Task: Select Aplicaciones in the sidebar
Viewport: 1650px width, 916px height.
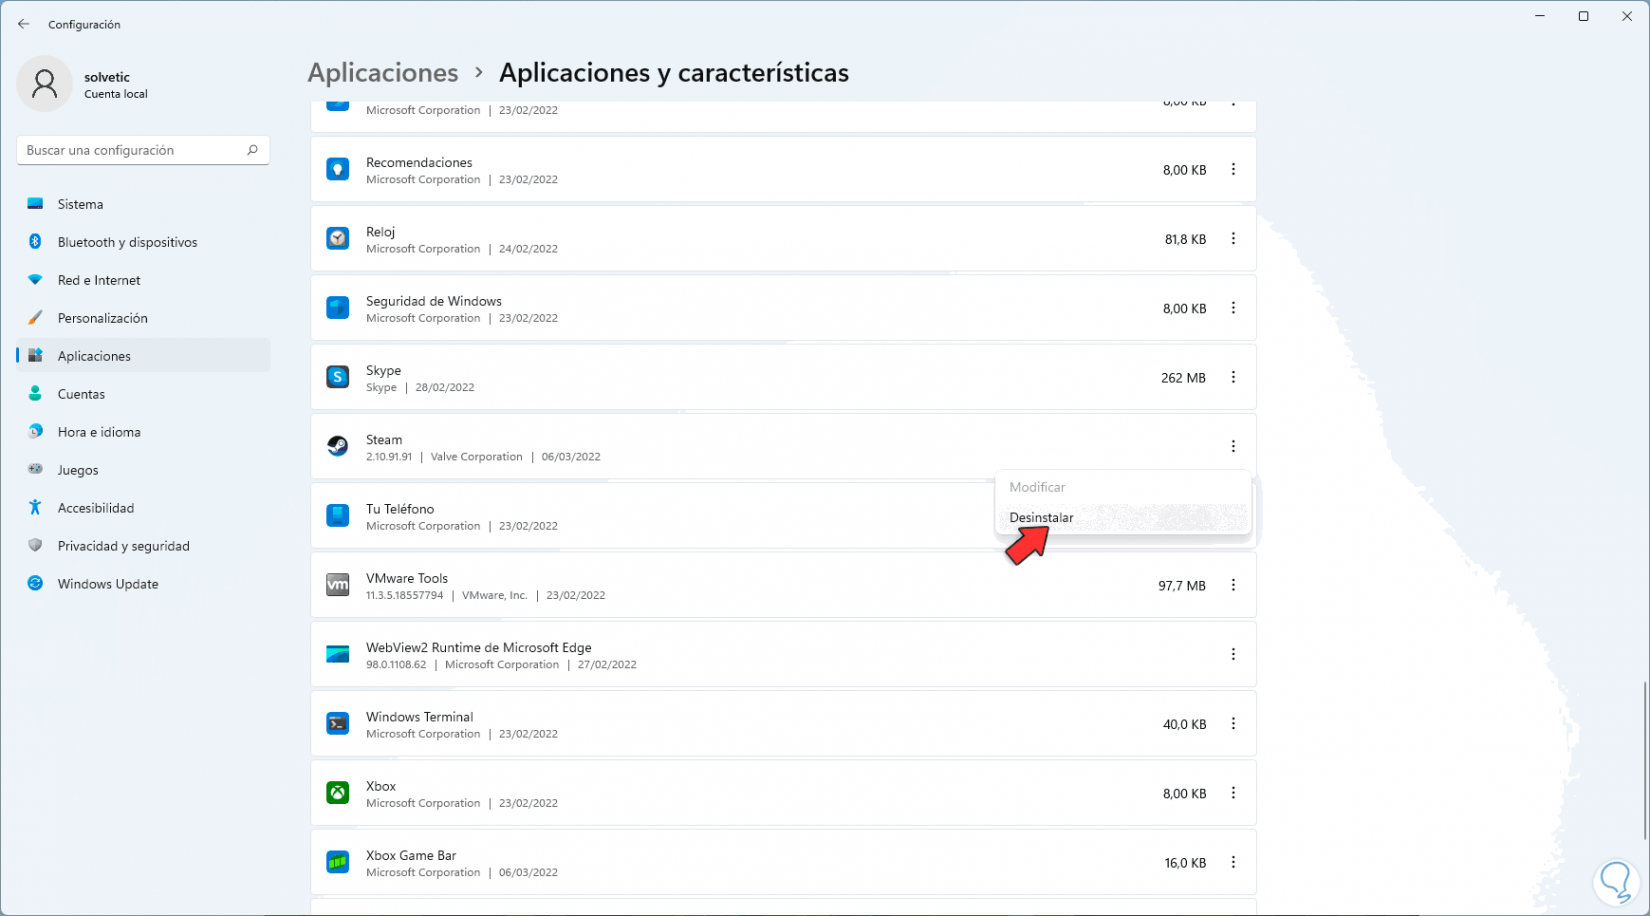Action: [143, 356]
